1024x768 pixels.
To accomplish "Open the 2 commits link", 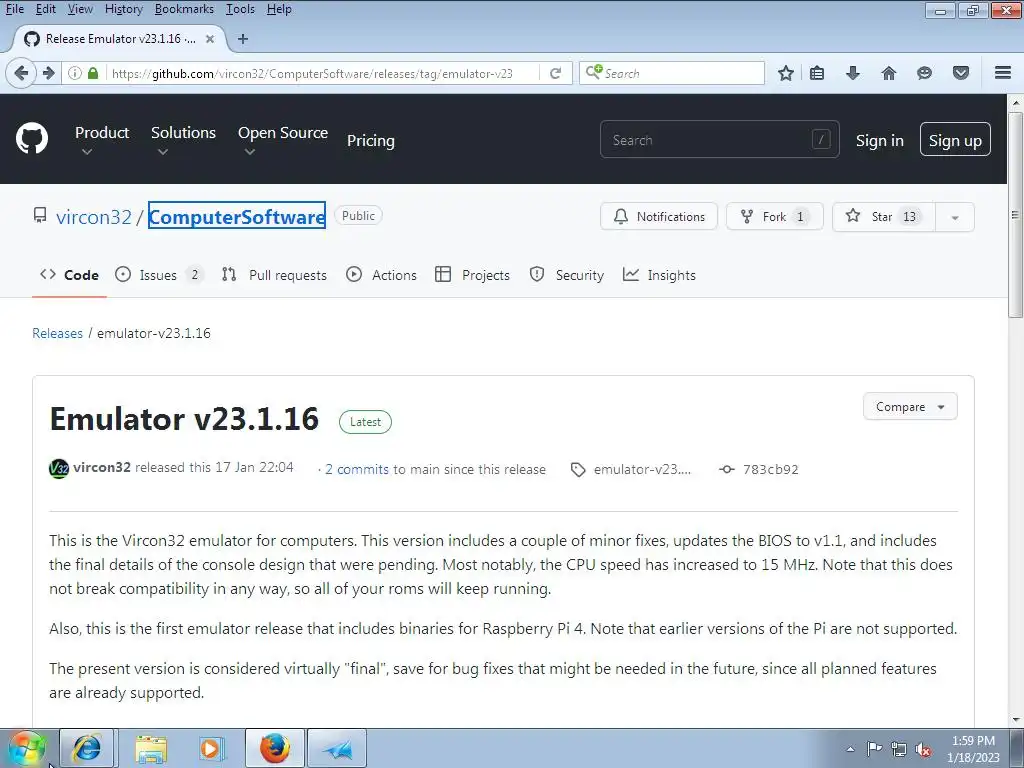I will coord(357,469).
